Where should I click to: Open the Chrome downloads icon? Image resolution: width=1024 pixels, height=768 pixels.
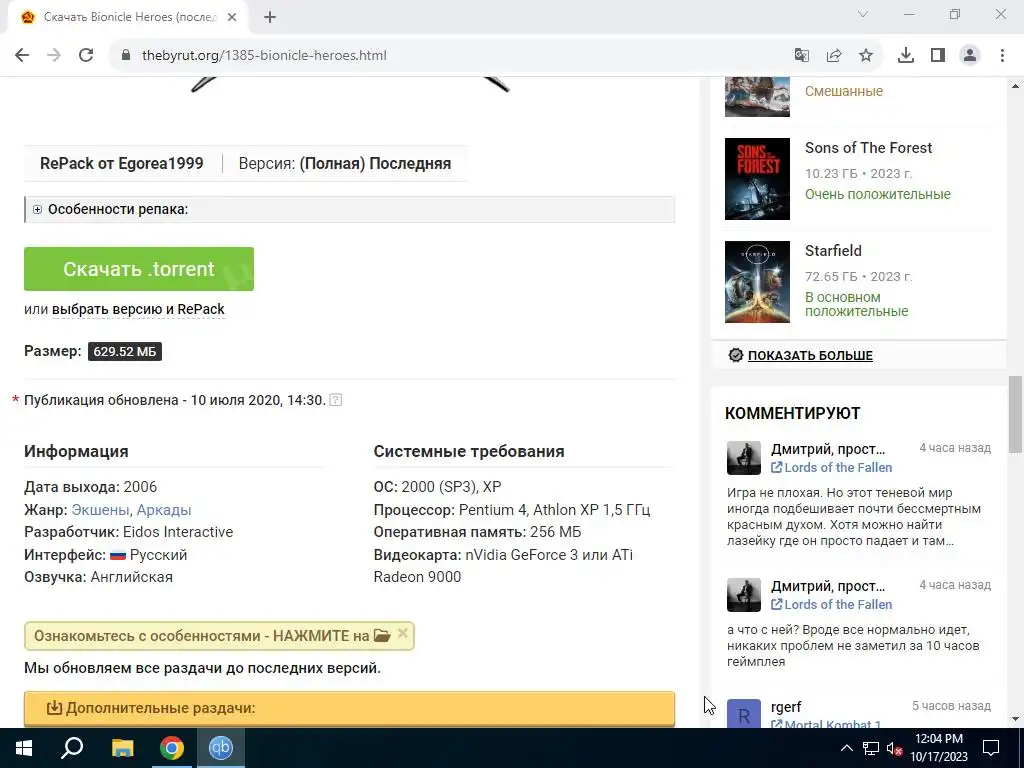(906, 56)
